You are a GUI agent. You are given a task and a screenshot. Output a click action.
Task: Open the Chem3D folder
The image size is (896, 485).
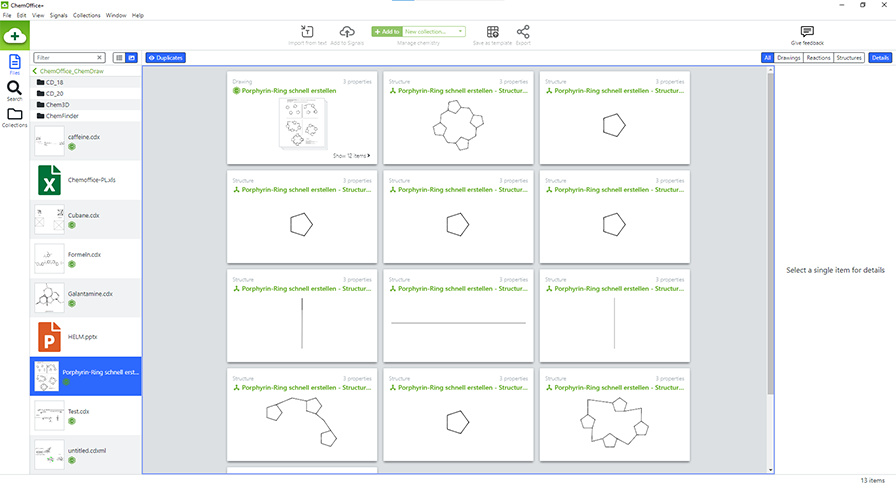(86, 105)
